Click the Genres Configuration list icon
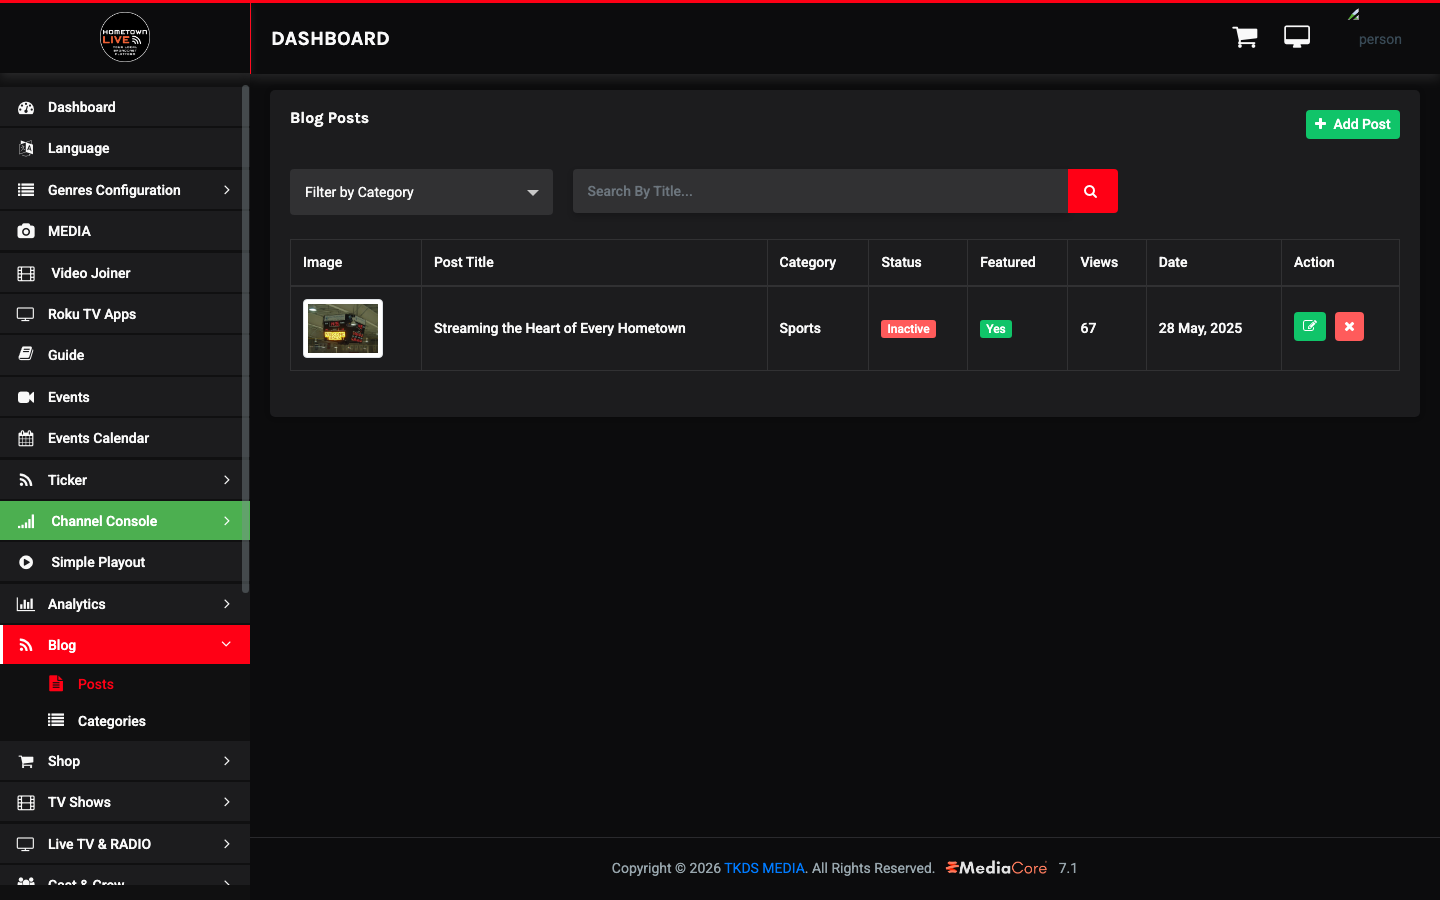The image size is (1440, 900). 26,190
